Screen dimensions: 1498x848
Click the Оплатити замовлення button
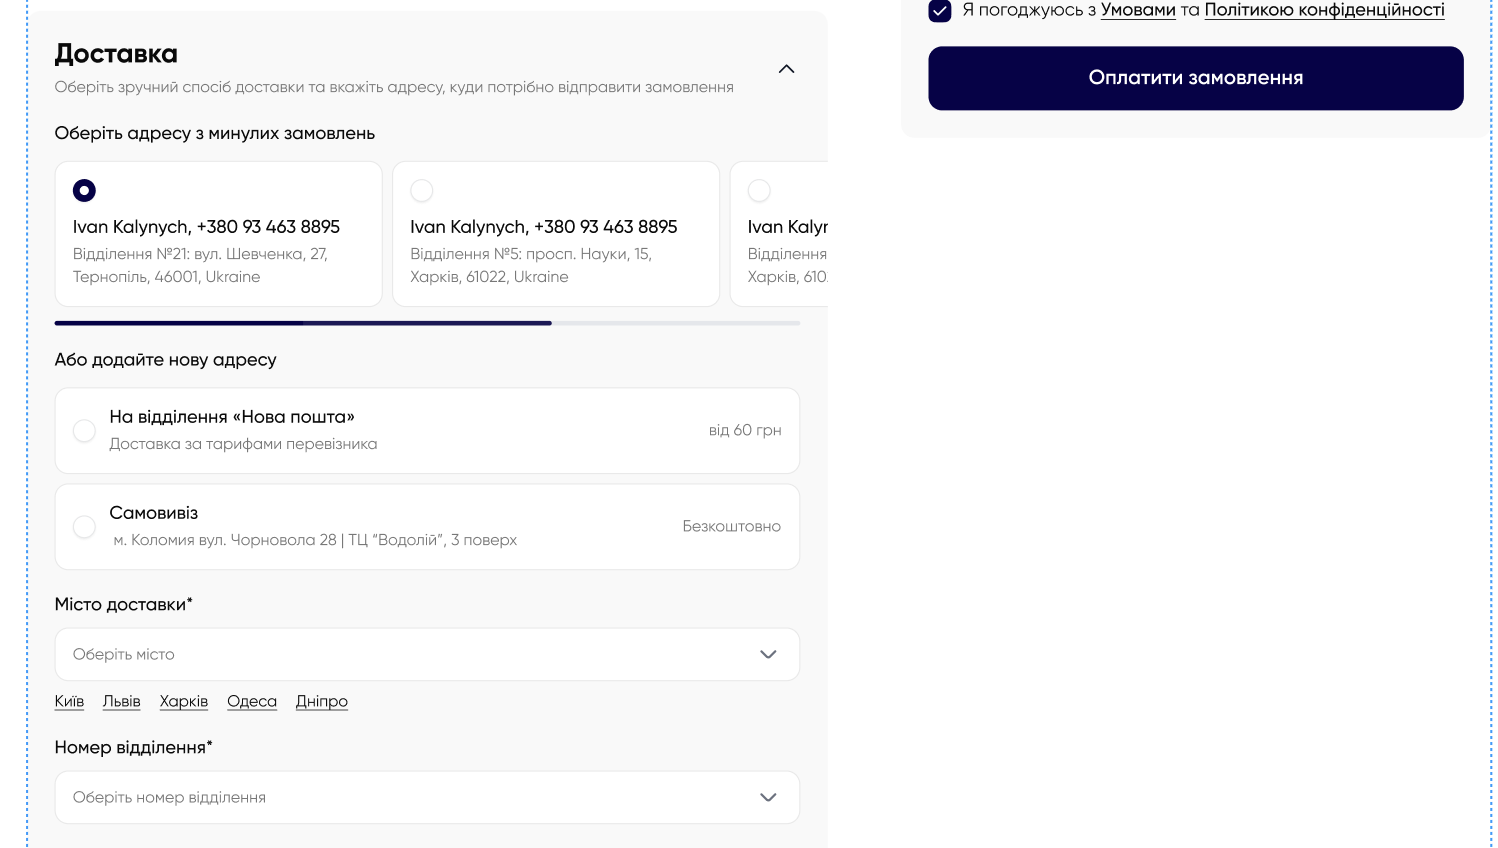[x=1195, y=78]
